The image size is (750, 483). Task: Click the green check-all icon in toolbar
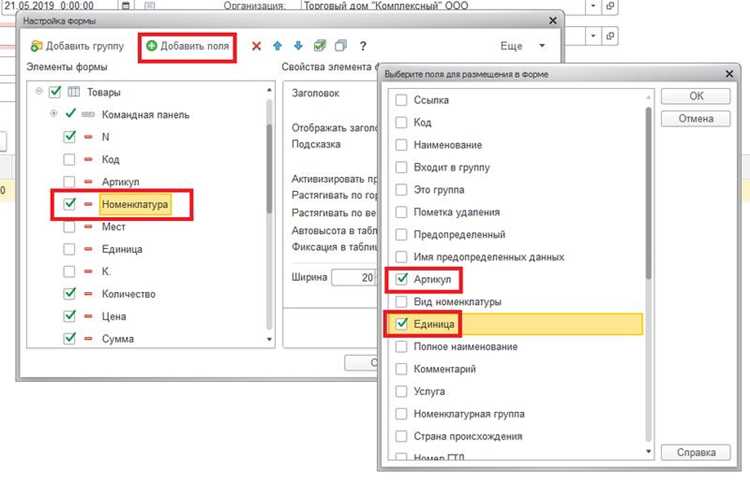pos(320,46)
